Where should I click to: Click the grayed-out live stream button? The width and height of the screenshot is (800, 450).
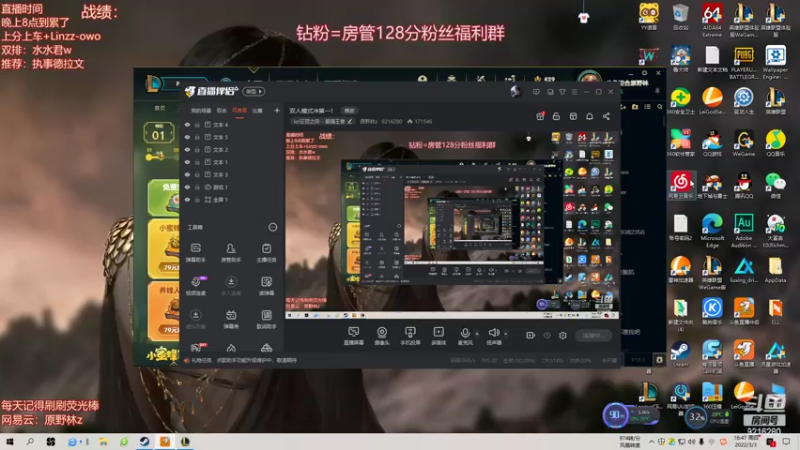coord(593,335)
